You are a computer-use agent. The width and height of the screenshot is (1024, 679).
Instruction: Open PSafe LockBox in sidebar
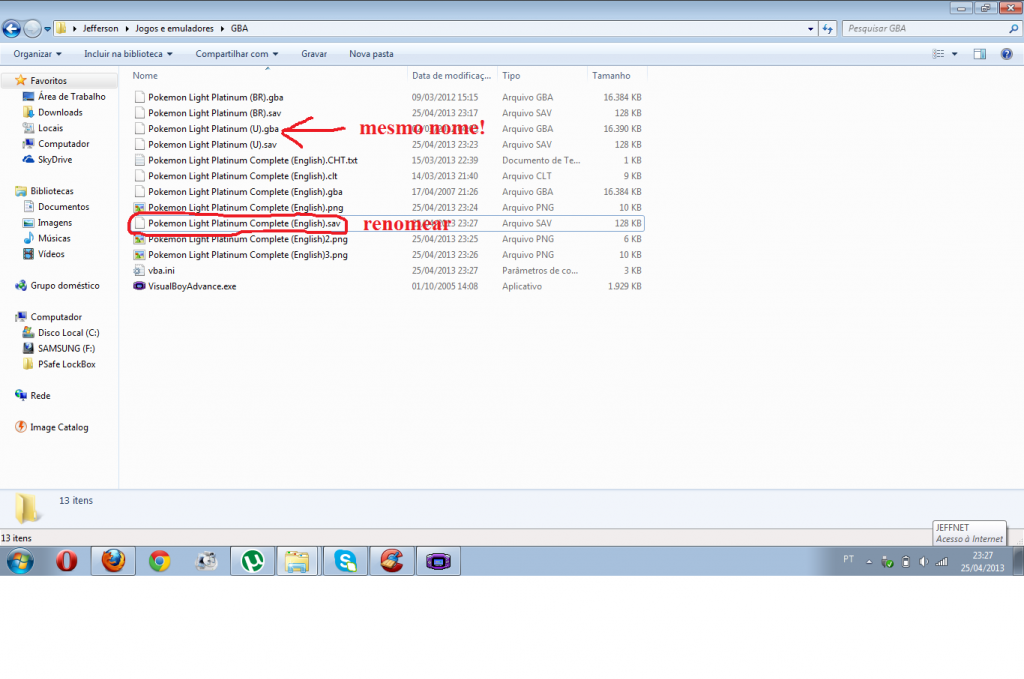pyautogui.click(x=59, y=364)
